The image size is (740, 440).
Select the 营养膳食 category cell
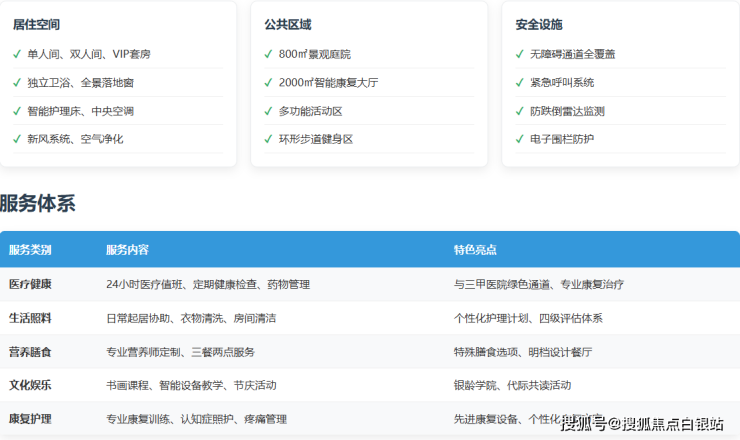(x=30, y=352)
